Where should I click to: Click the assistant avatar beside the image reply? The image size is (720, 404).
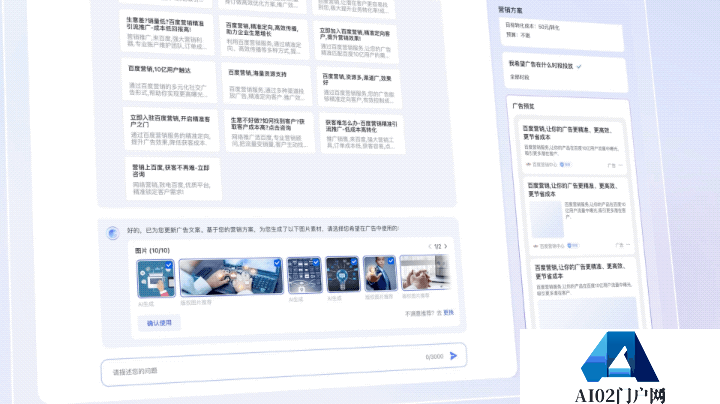[x=112, y=233]
